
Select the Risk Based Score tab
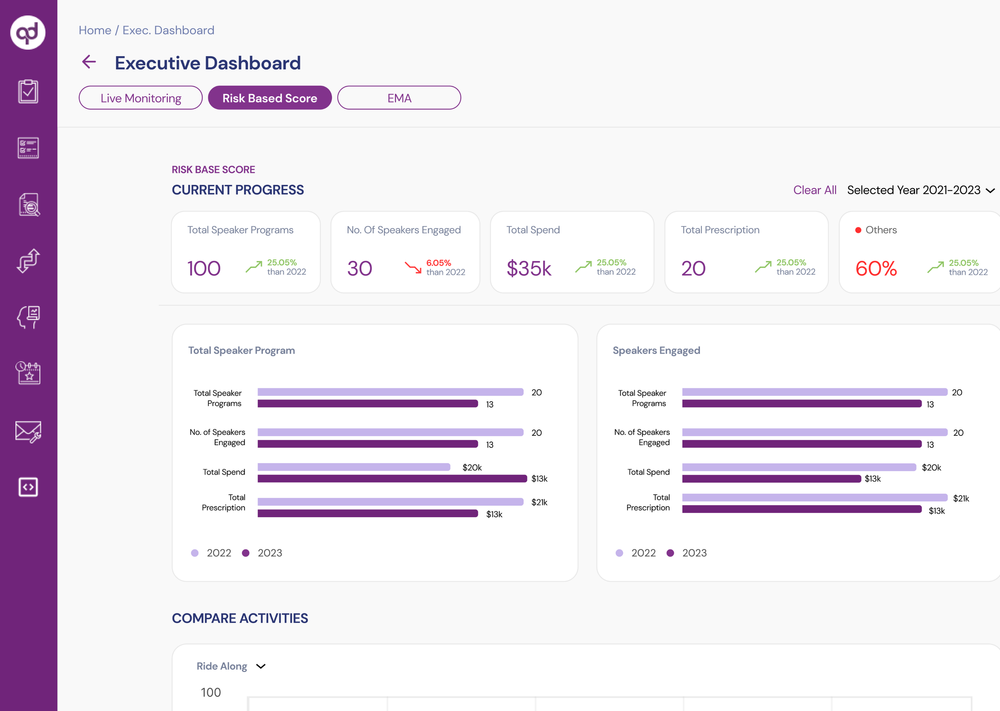(x=270, y=98)
